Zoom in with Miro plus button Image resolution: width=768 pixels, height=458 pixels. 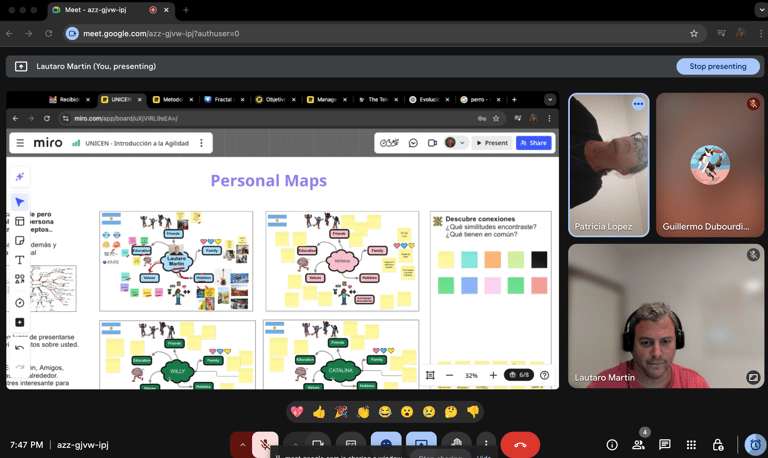click(493, 375)
